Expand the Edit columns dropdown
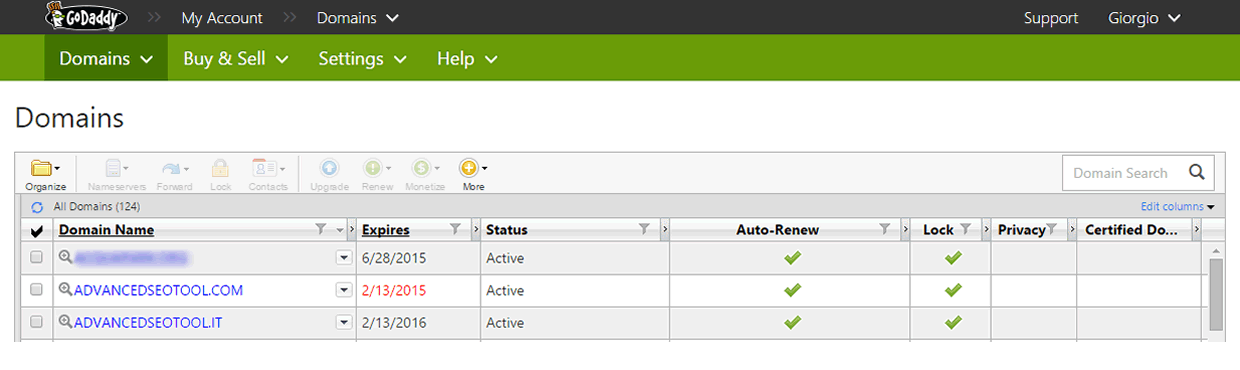 click(x=1177, y=207)
